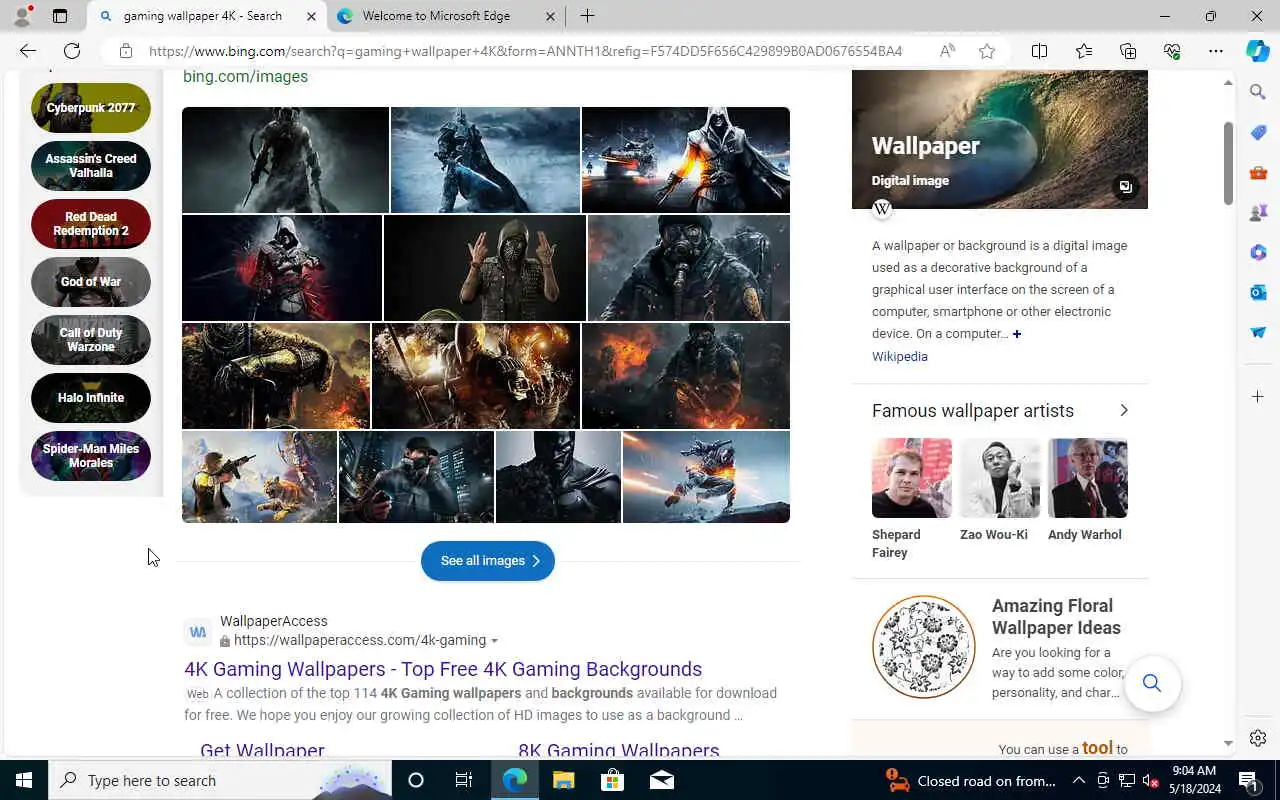Open sidebar Tools briefcase icon
The image size is (1280, 800).
[x=1258, y=172]
